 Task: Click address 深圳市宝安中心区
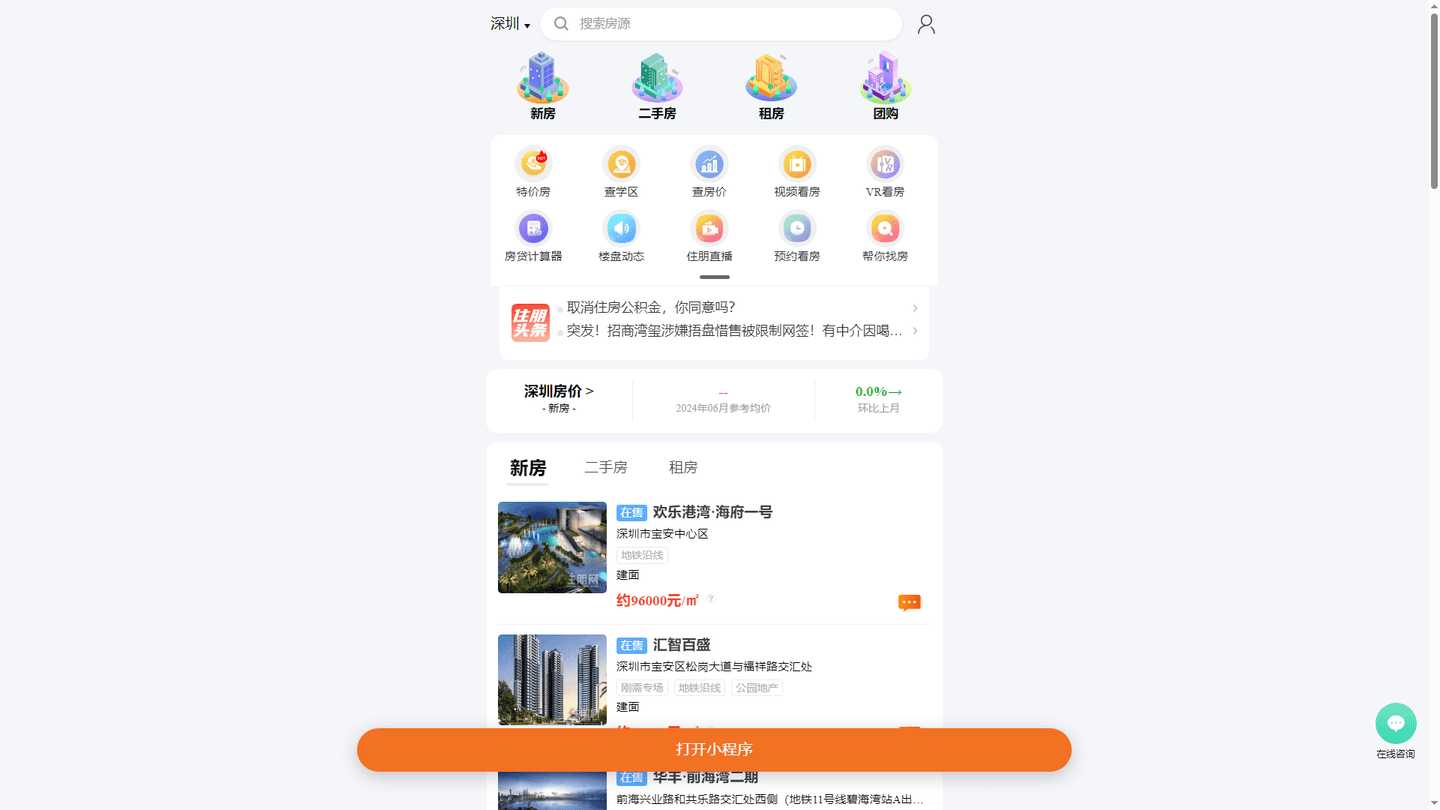click(662, 534)
